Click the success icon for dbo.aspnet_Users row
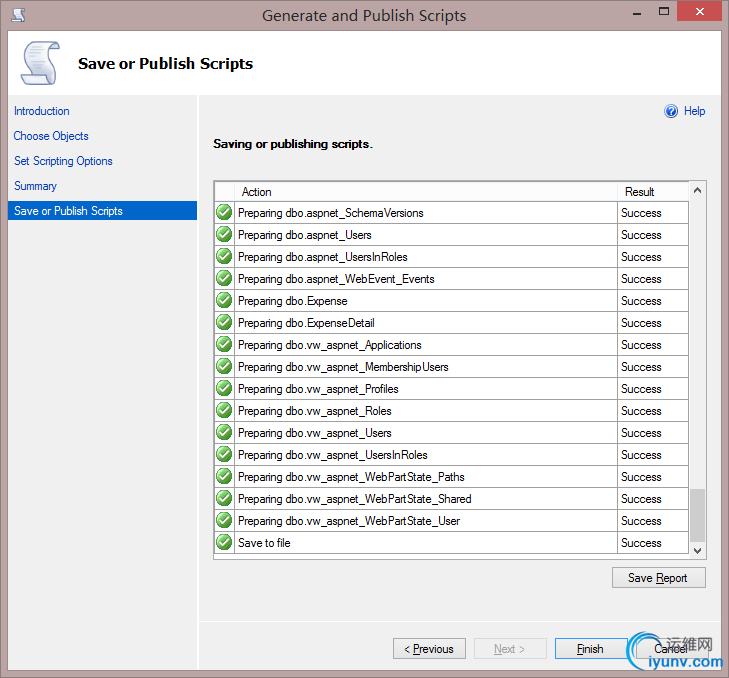Image resolution: width=729 pixels, height=678 pixels. tap(224, 235)
